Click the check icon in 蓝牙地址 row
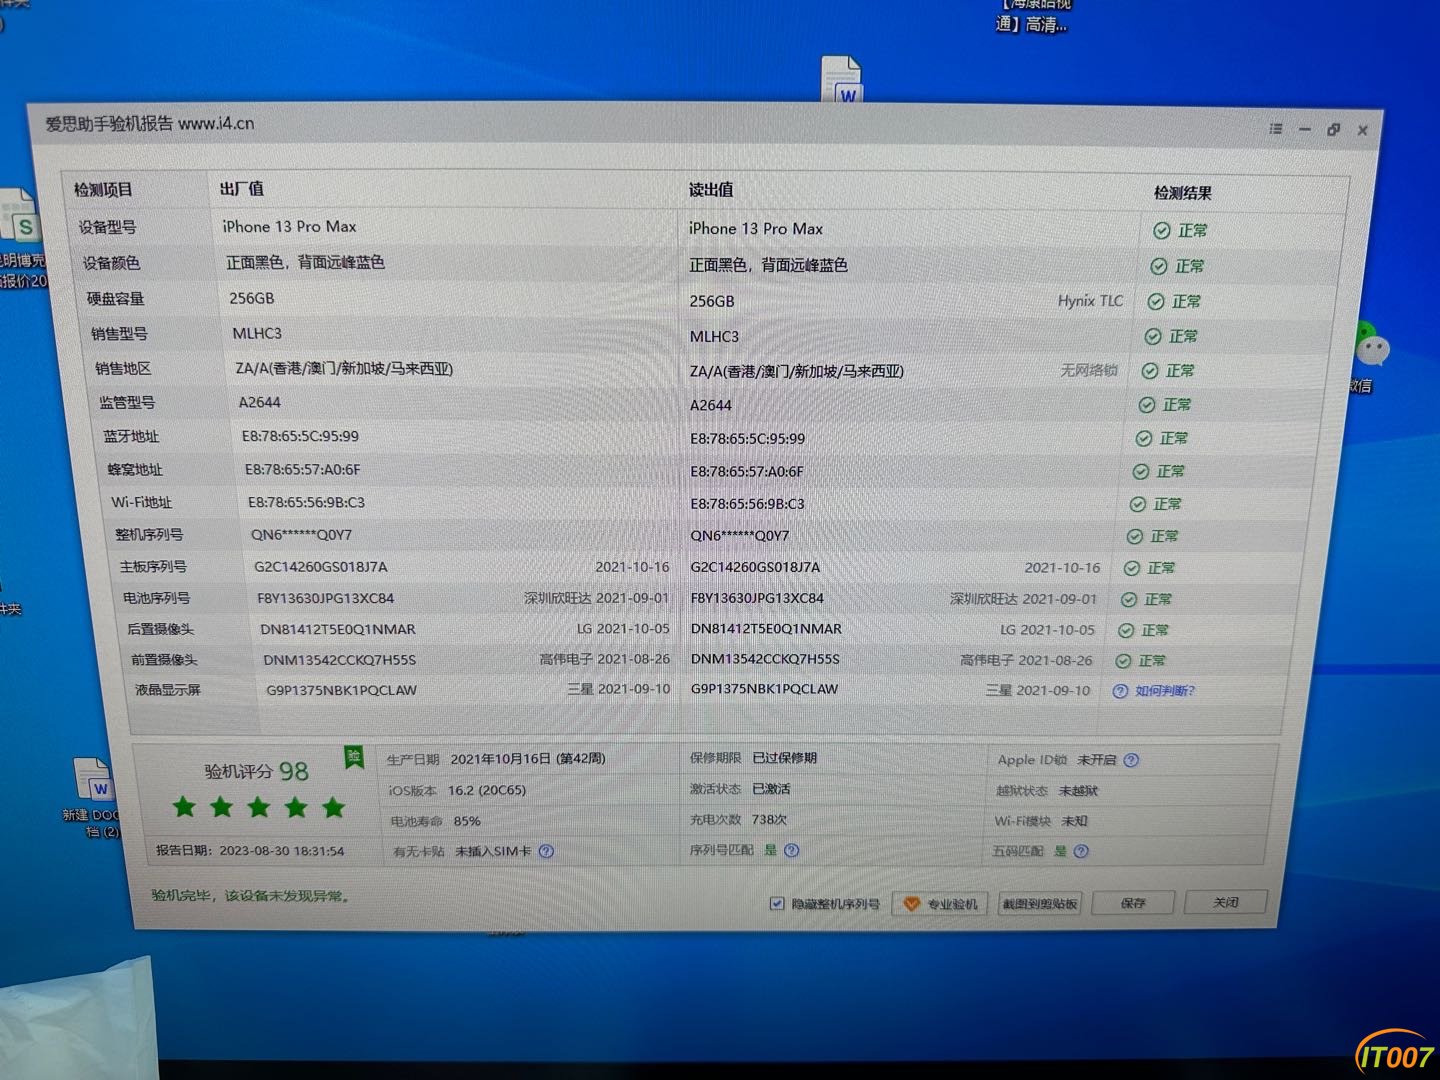The image size is (1440, 1080). [1143, 439]
